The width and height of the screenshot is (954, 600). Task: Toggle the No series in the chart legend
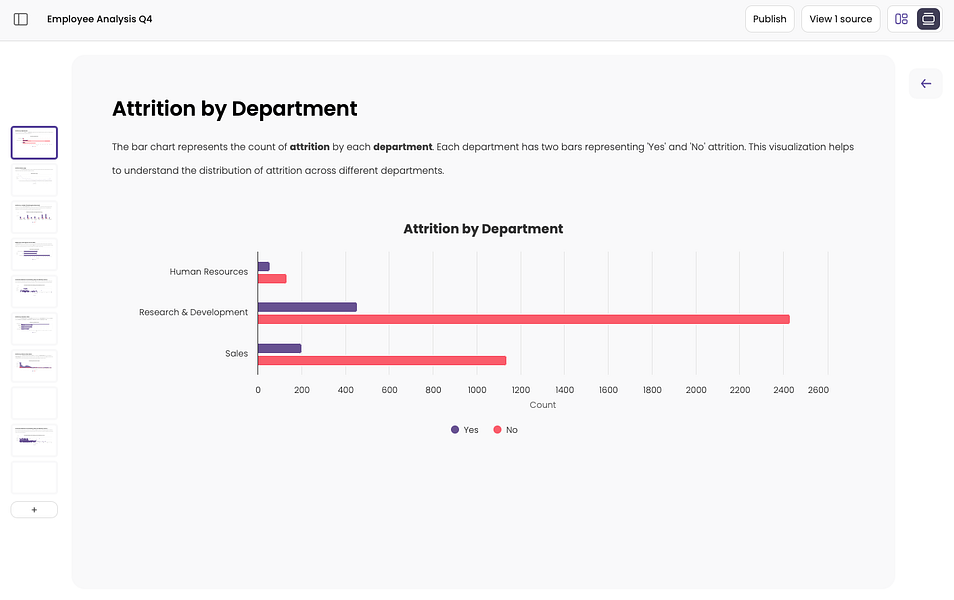[x=505, y=430]
